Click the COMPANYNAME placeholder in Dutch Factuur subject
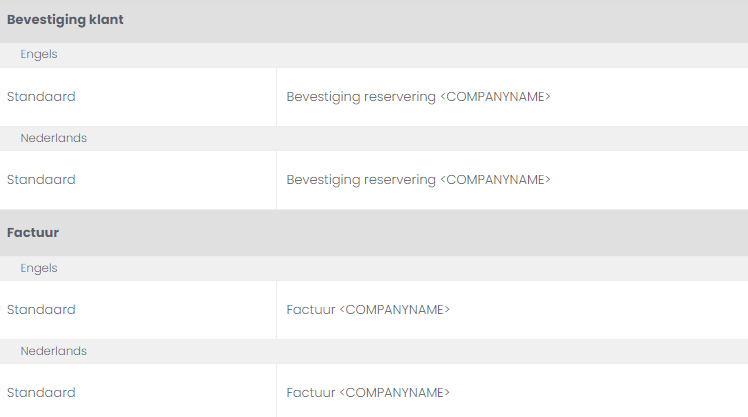Image resolution: width=748 pixels, height=417 pixels. pos(396,393)
